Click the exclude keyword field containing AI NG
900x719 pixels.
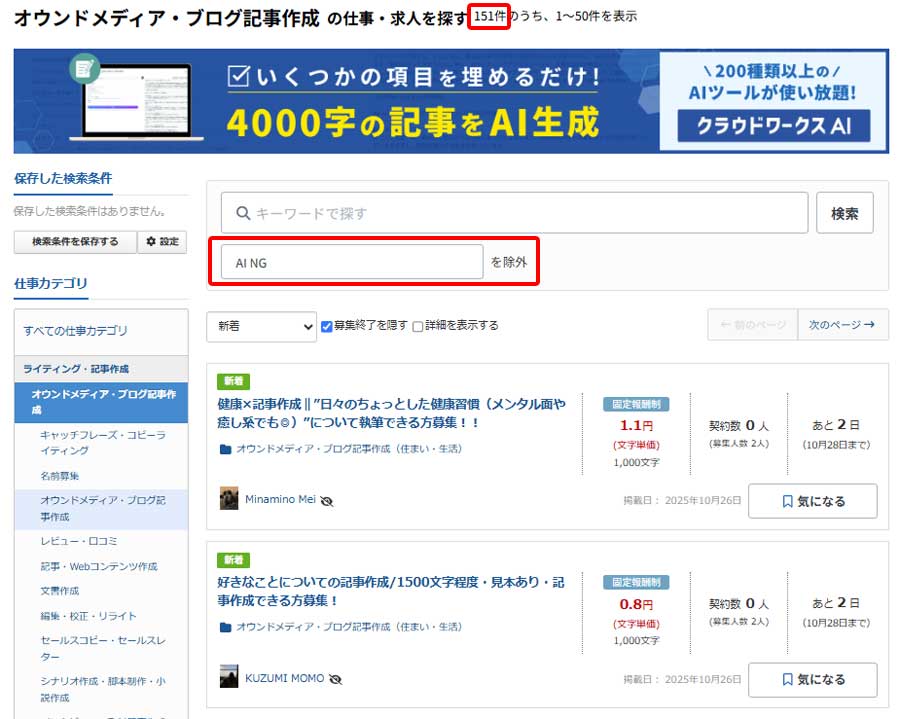[352, 263]
